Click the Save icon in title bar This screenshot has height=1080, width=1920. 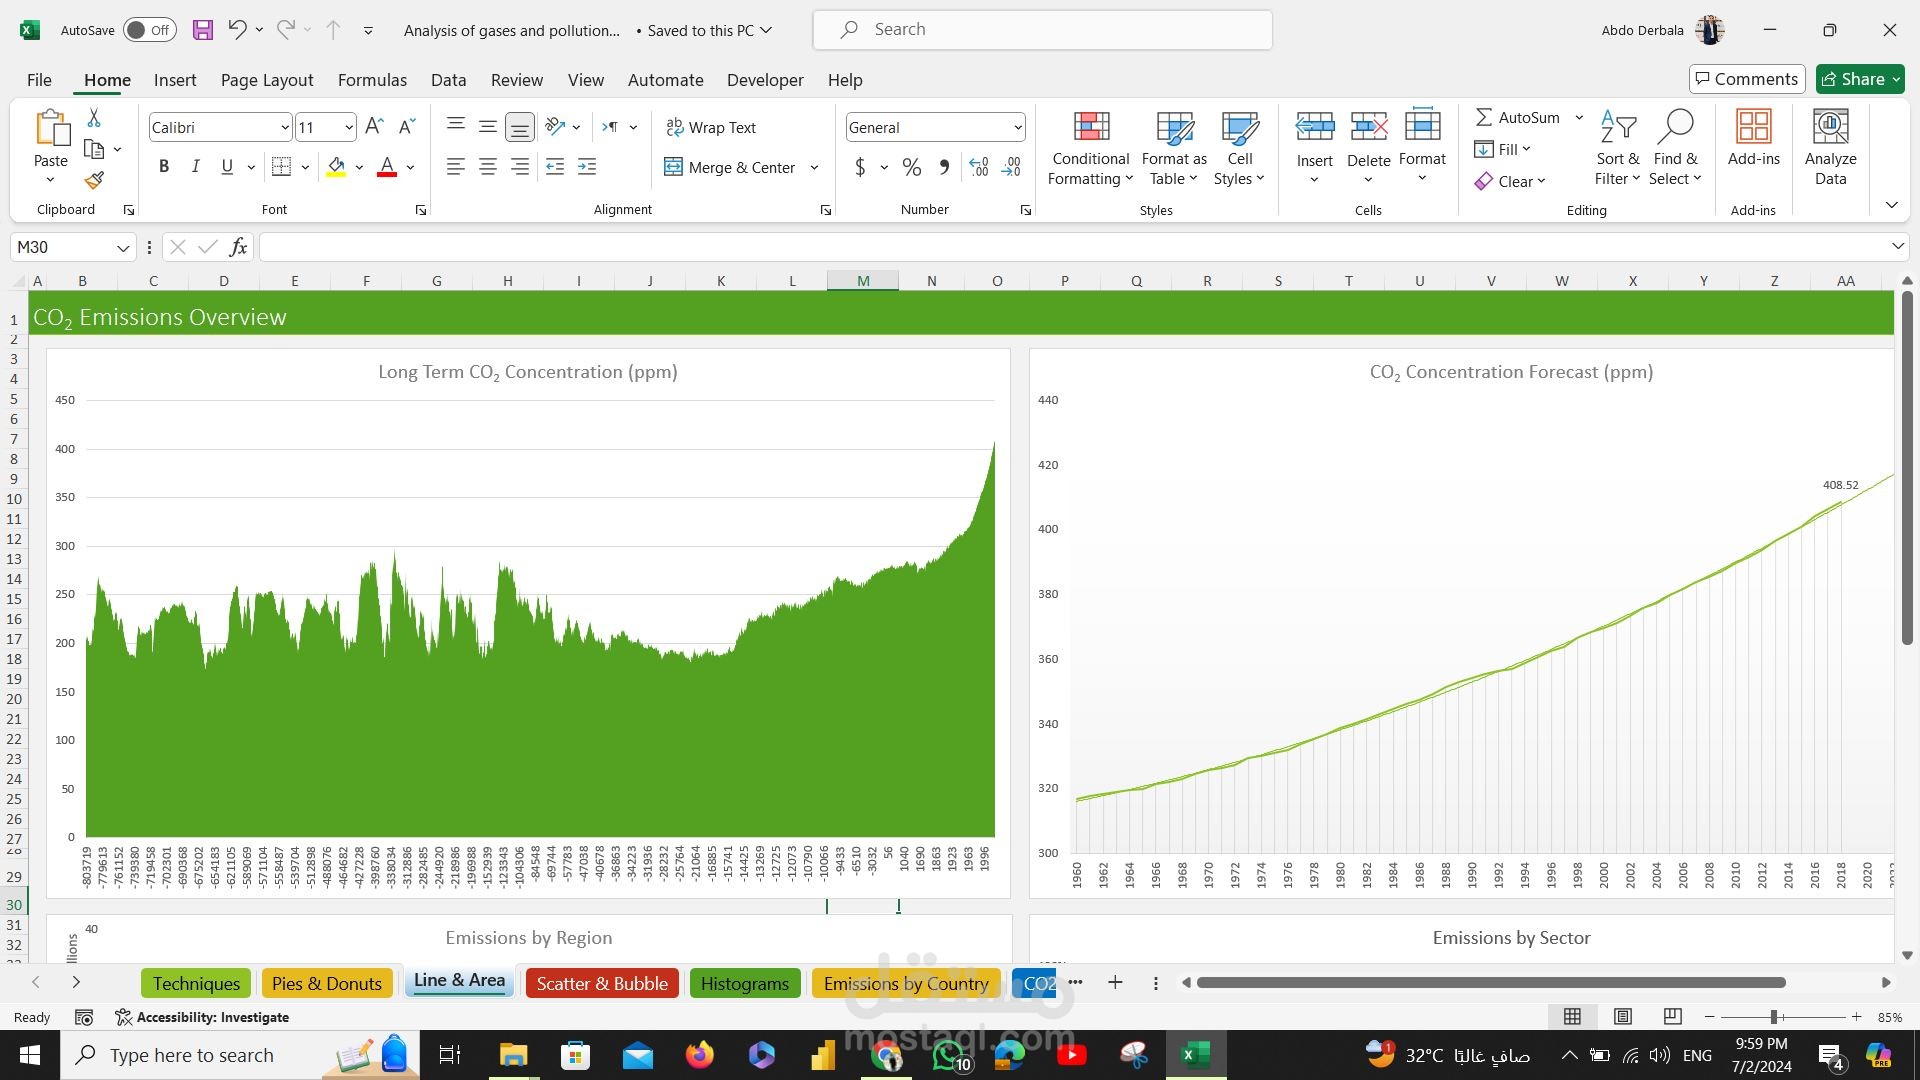(x=203, y=30)
